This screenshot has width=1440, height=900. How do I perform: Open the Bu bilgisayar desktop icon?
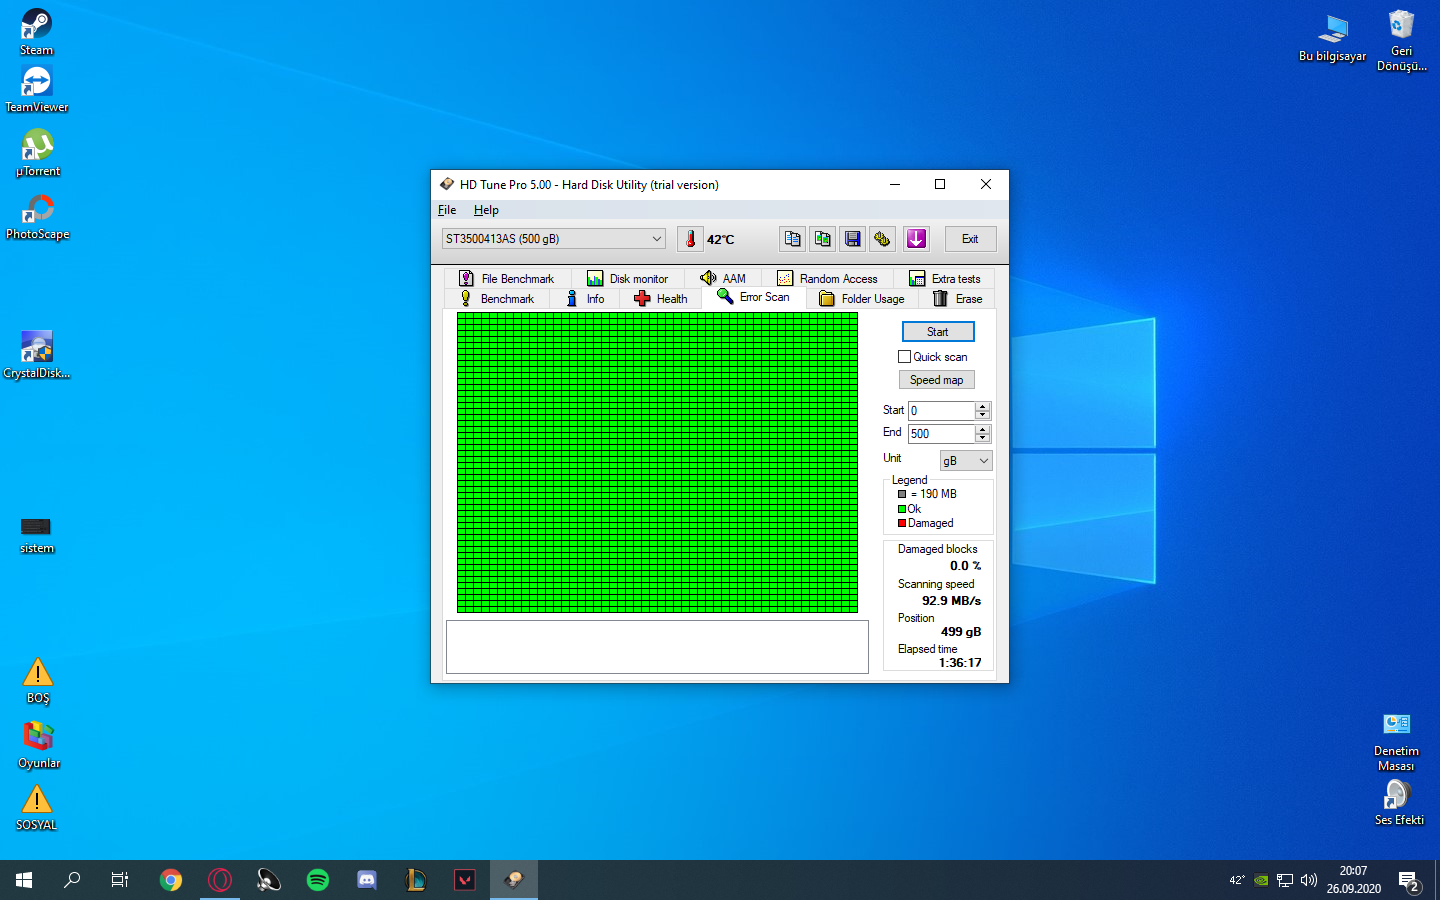pyautogui.click(x=1333, y=38)
